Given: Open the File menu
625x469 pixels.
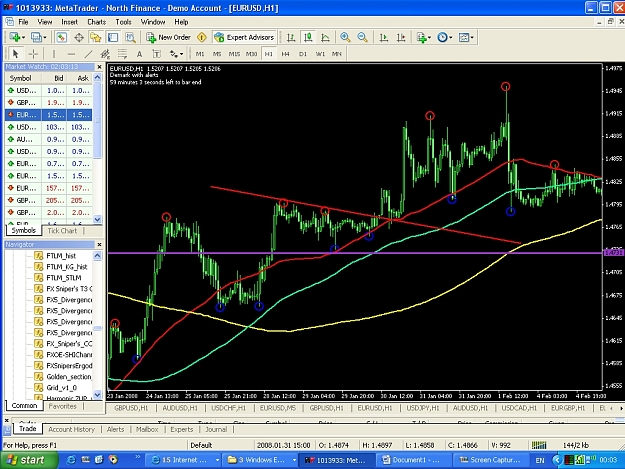Looking at the screenshot, I should coord(23,22).
